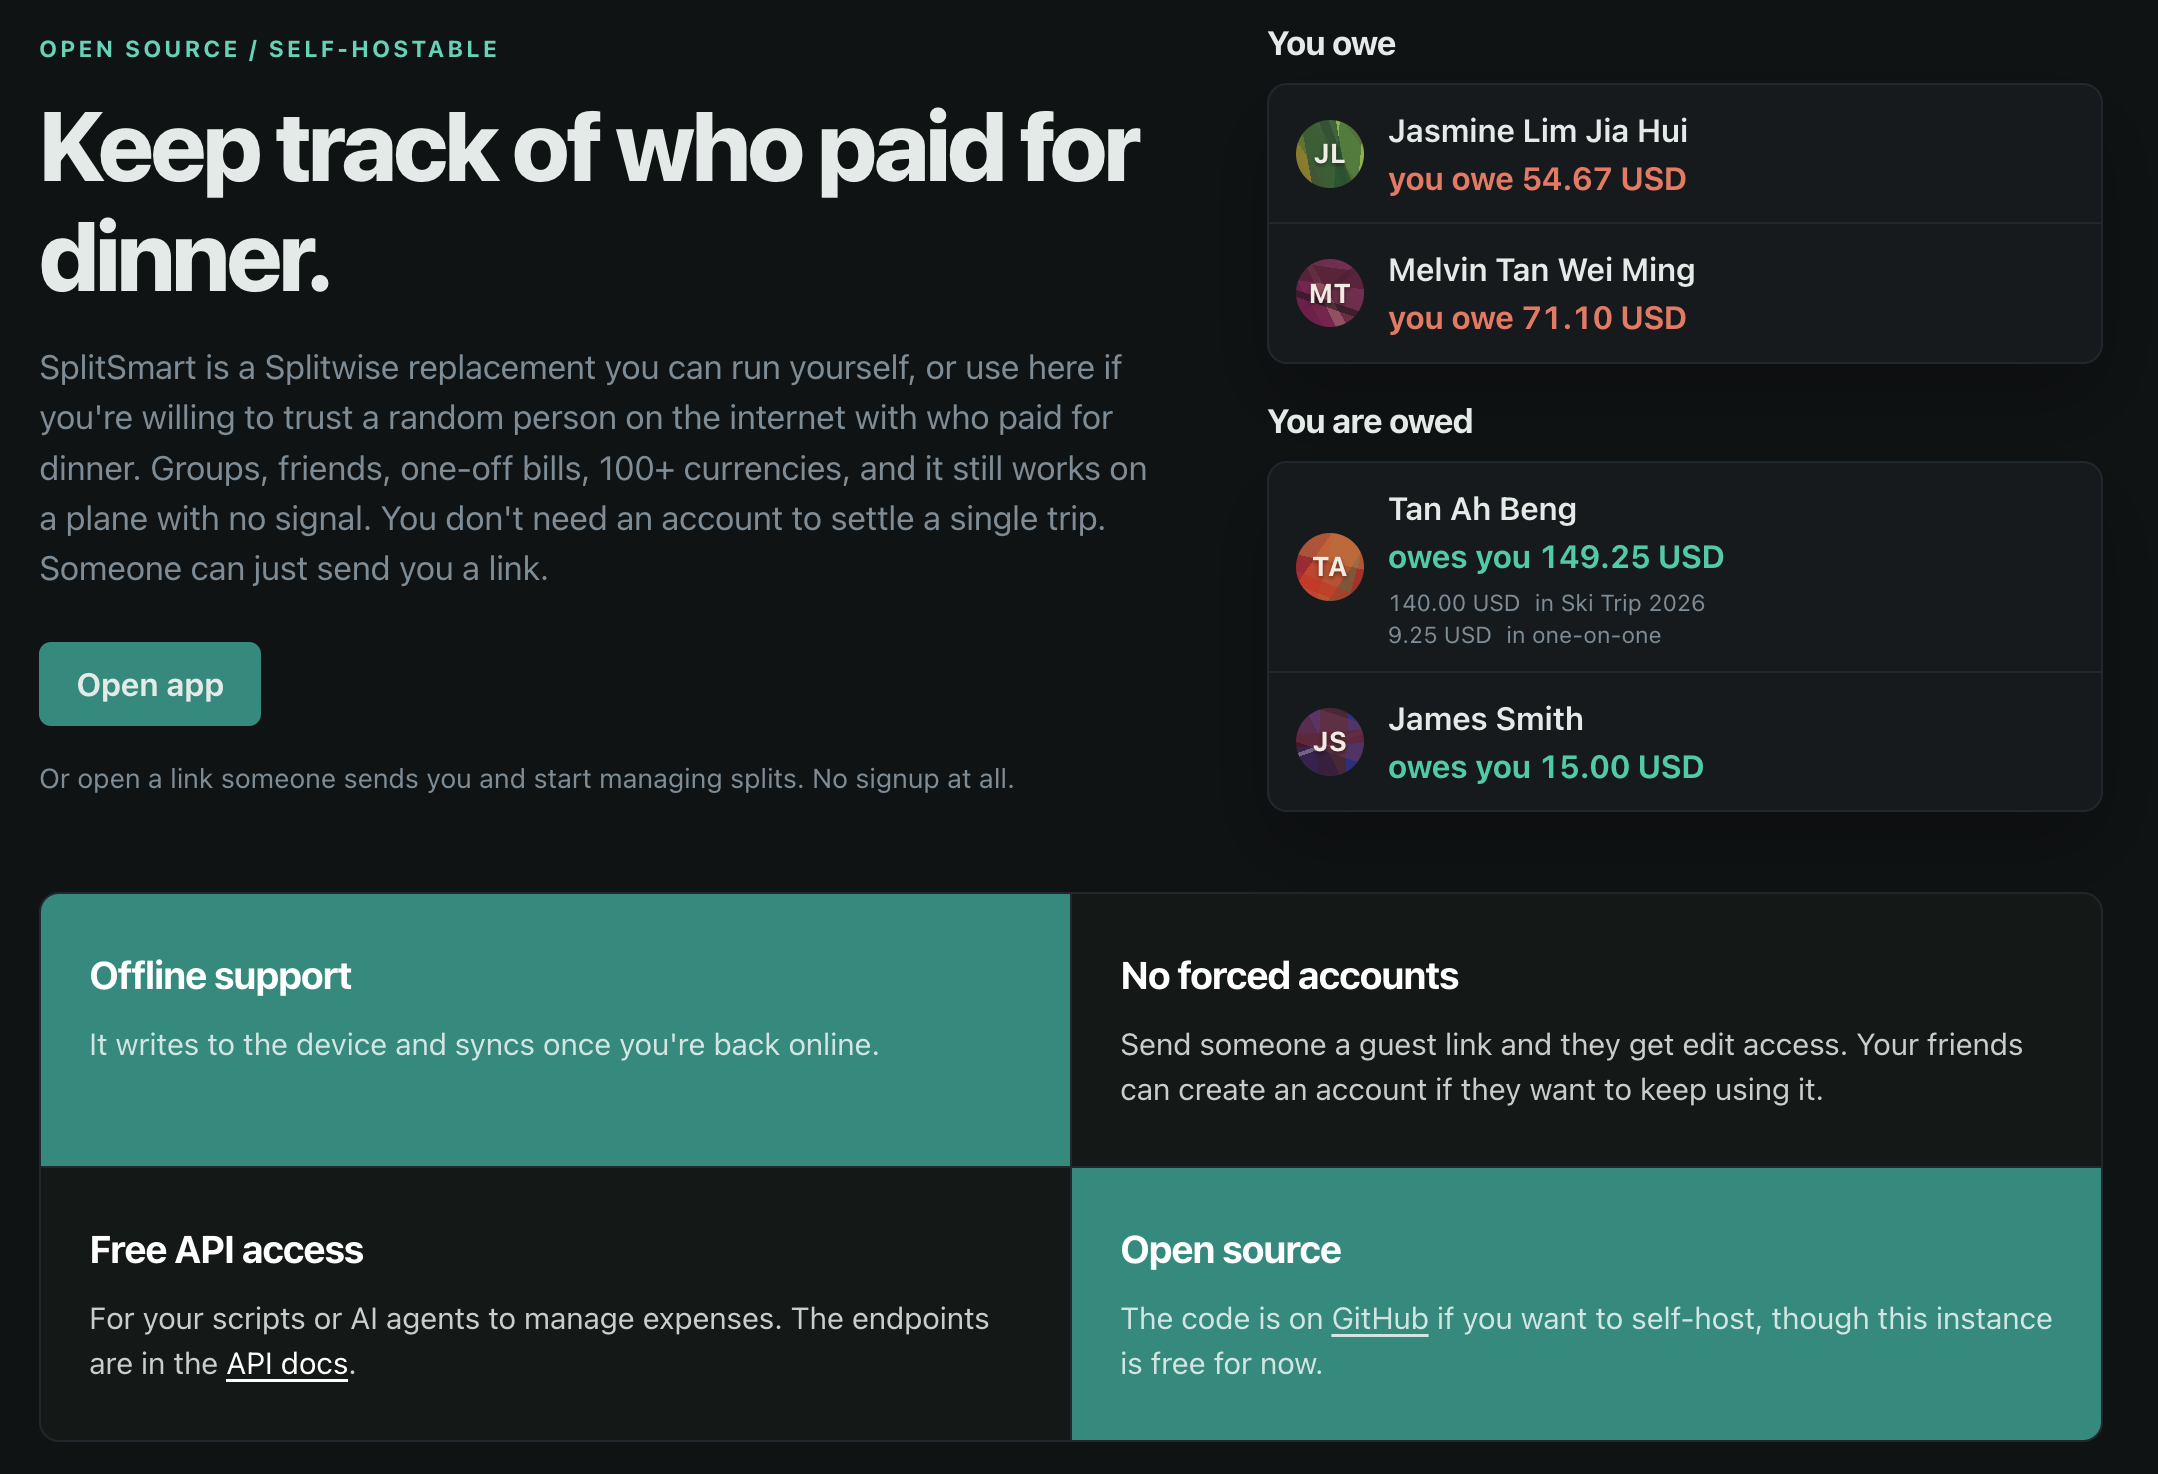Click the one-on-one 9.25 USD breakdown line
Image resolution: width=2158 pixels, height=1474 pixels.
click(x=1524, y=635)
